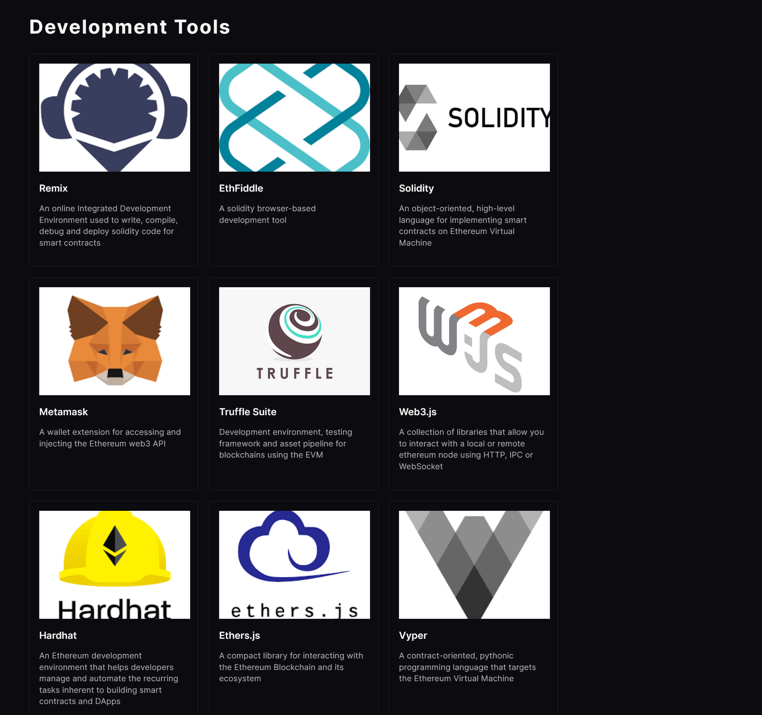The image size is (762, 715).
Task: Click the Metamask fox logo
Action: (x=114, y=341)
